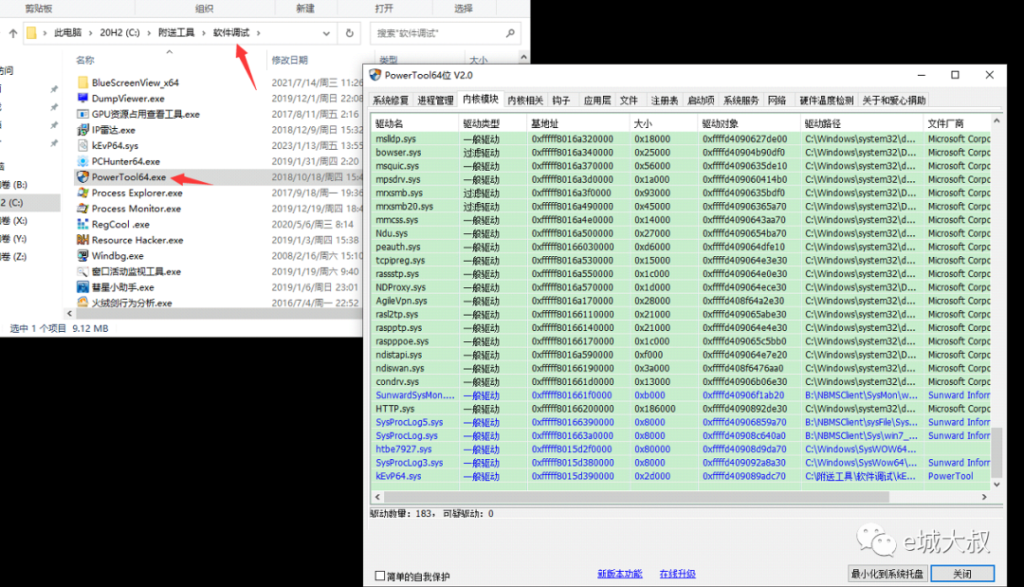The image size is (1024, 587).
Task: Click the 最小化到系统托盘 button
Action: click(x=888, y=574)
